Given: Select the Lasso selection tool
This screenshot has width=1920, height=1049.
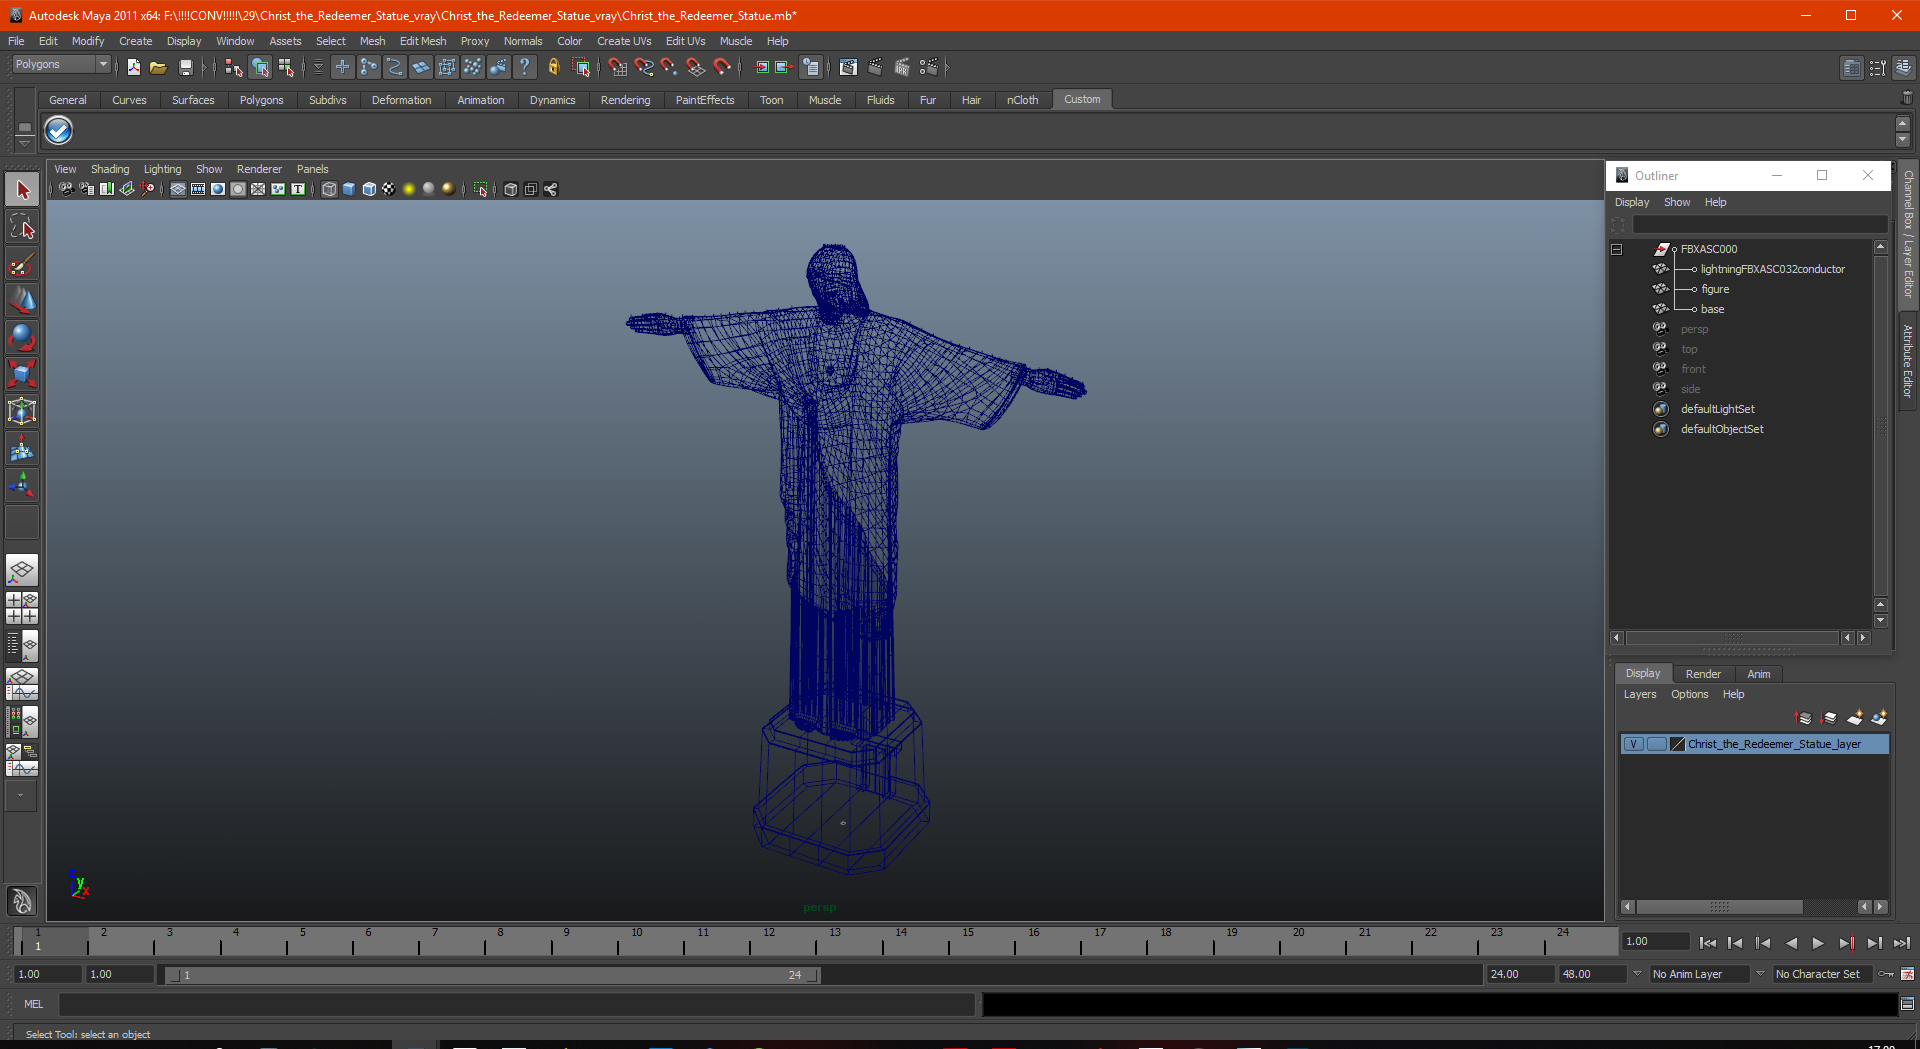Looking at the screenshot, I should click(x=22, y=227).
